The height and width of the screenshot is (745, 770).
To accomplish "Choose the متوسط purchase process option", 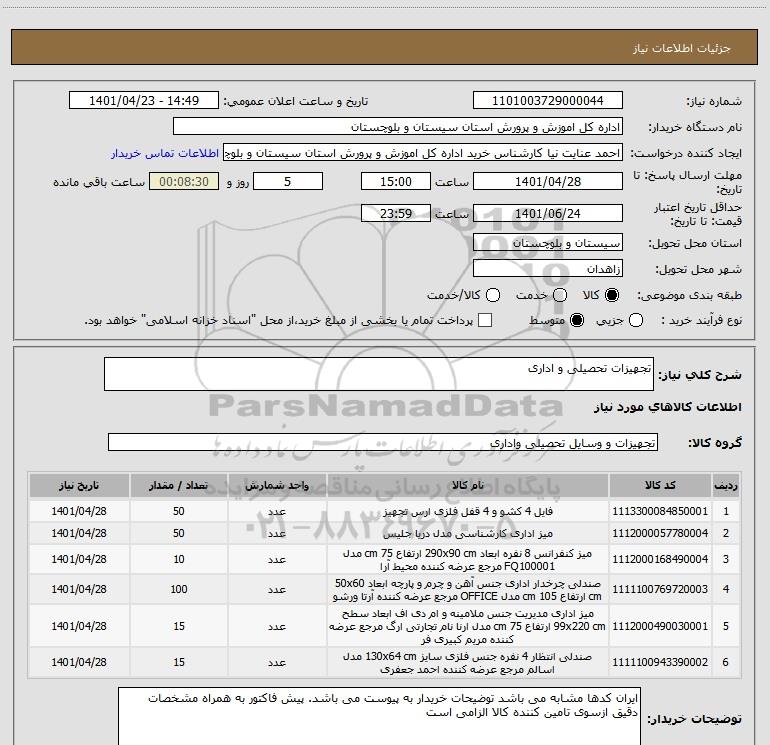I will point(577,320).
